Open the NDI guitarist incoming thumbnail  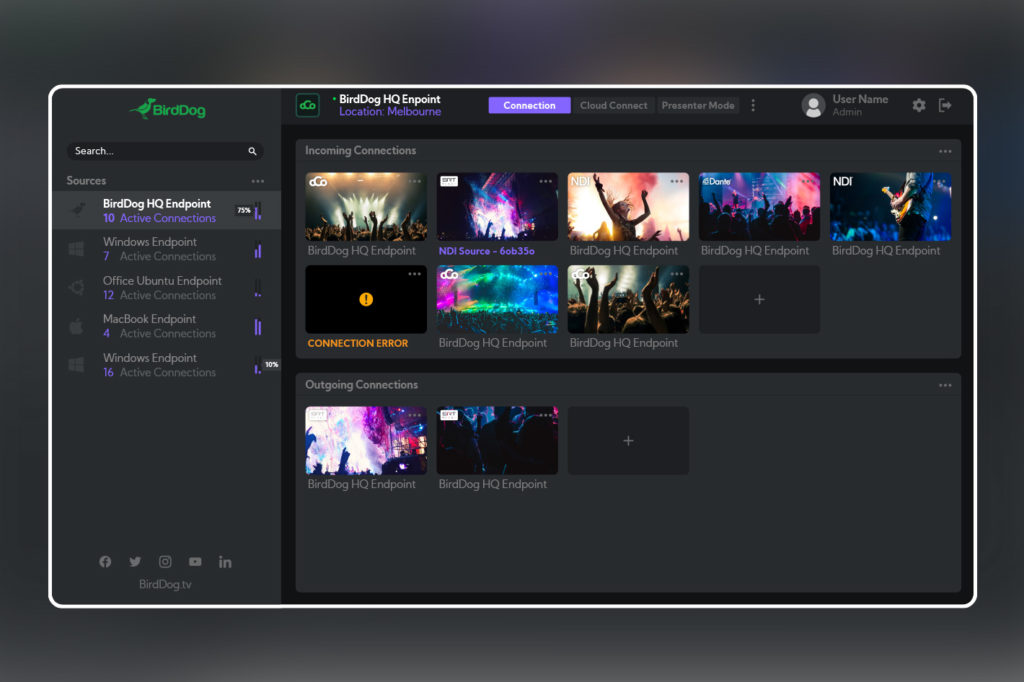click(x=890, y=206)
